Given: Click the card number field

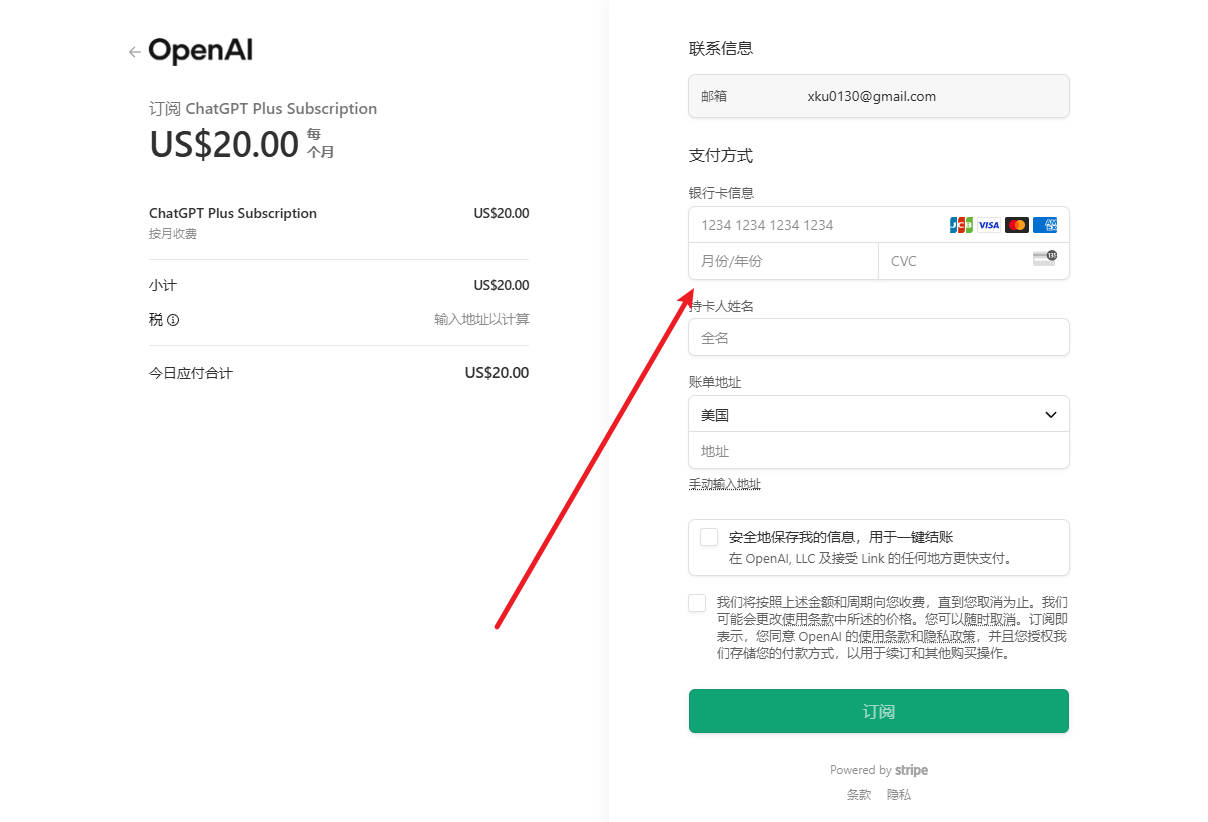Looking at the screenshot, I should [879, 225].
